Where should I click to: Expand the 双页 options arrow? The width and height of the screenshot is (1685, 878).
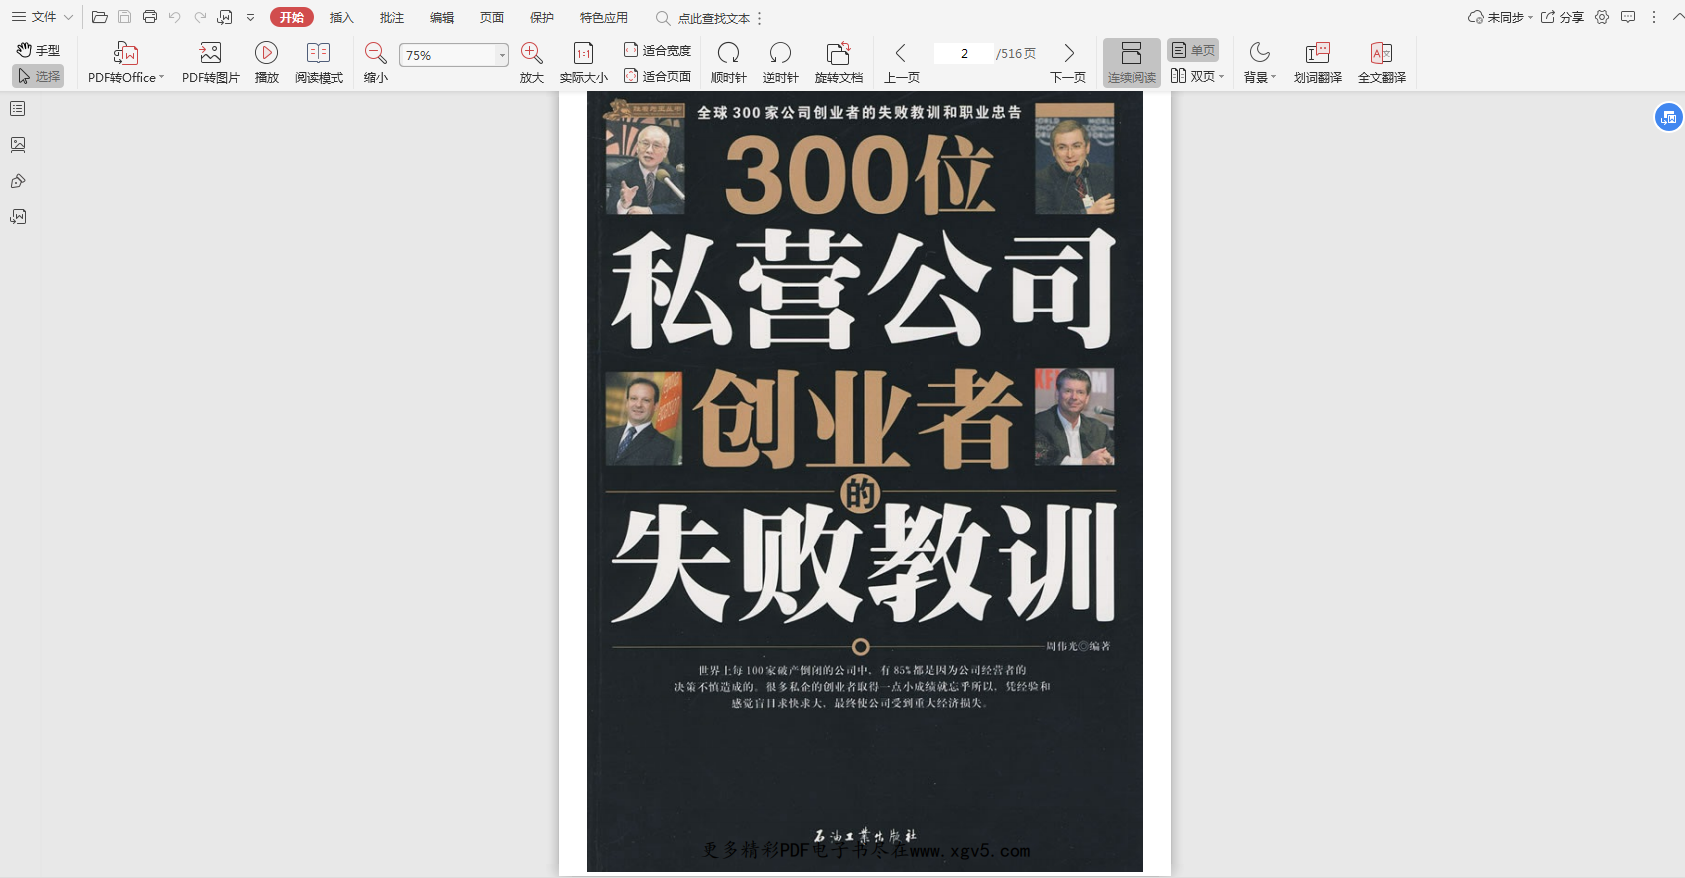tap(1222, 76)
